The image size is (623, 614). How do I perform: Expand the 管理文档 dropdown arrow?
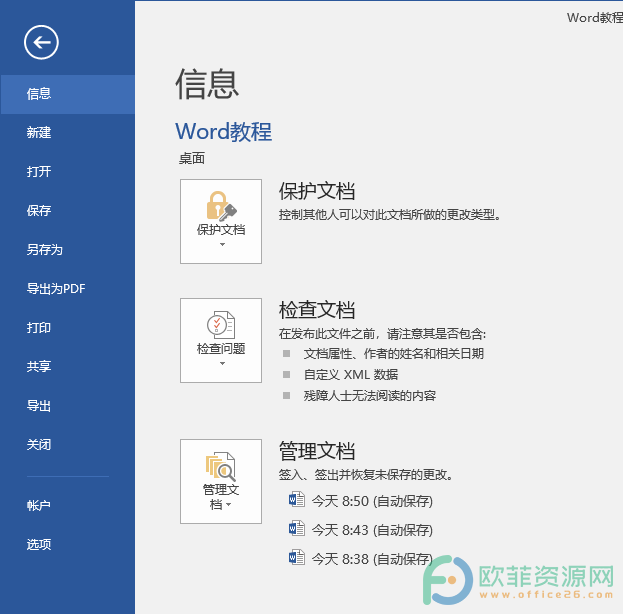[x=228, y=505]
